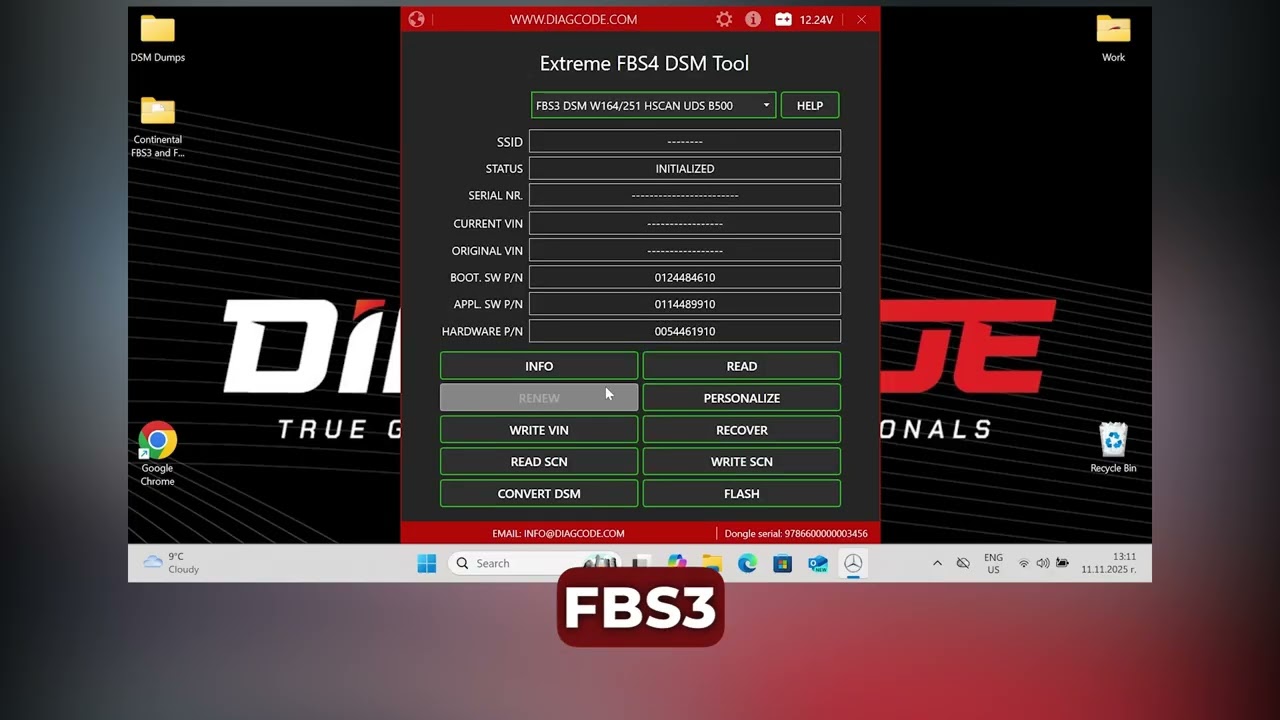
Task: Open the Windows Start menu
Action: [x=427, y=564]
